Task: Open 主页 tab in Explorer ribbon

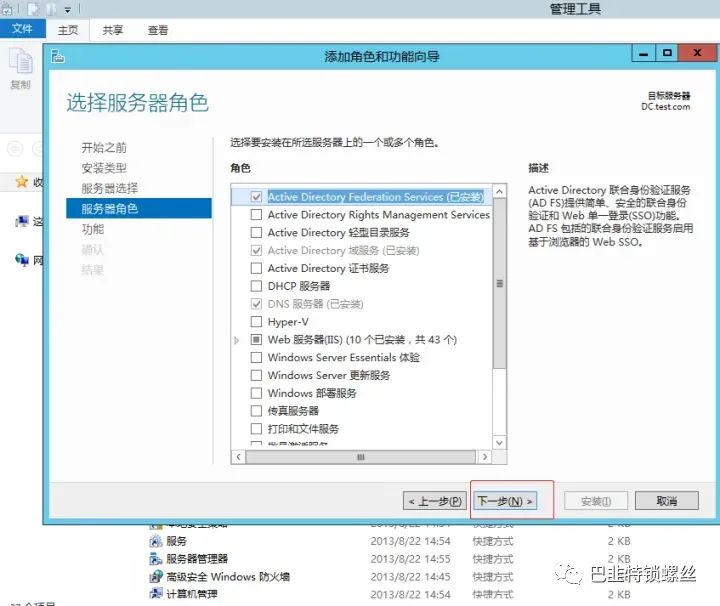Action: coord(68,30)
